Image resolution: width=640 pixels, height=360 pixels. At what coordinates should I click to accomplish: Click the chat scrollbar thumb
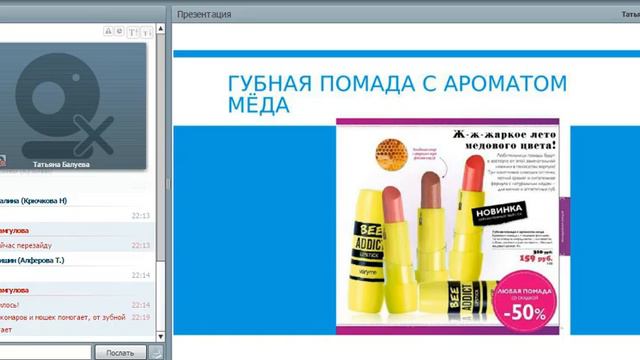(x=161, y=148)
